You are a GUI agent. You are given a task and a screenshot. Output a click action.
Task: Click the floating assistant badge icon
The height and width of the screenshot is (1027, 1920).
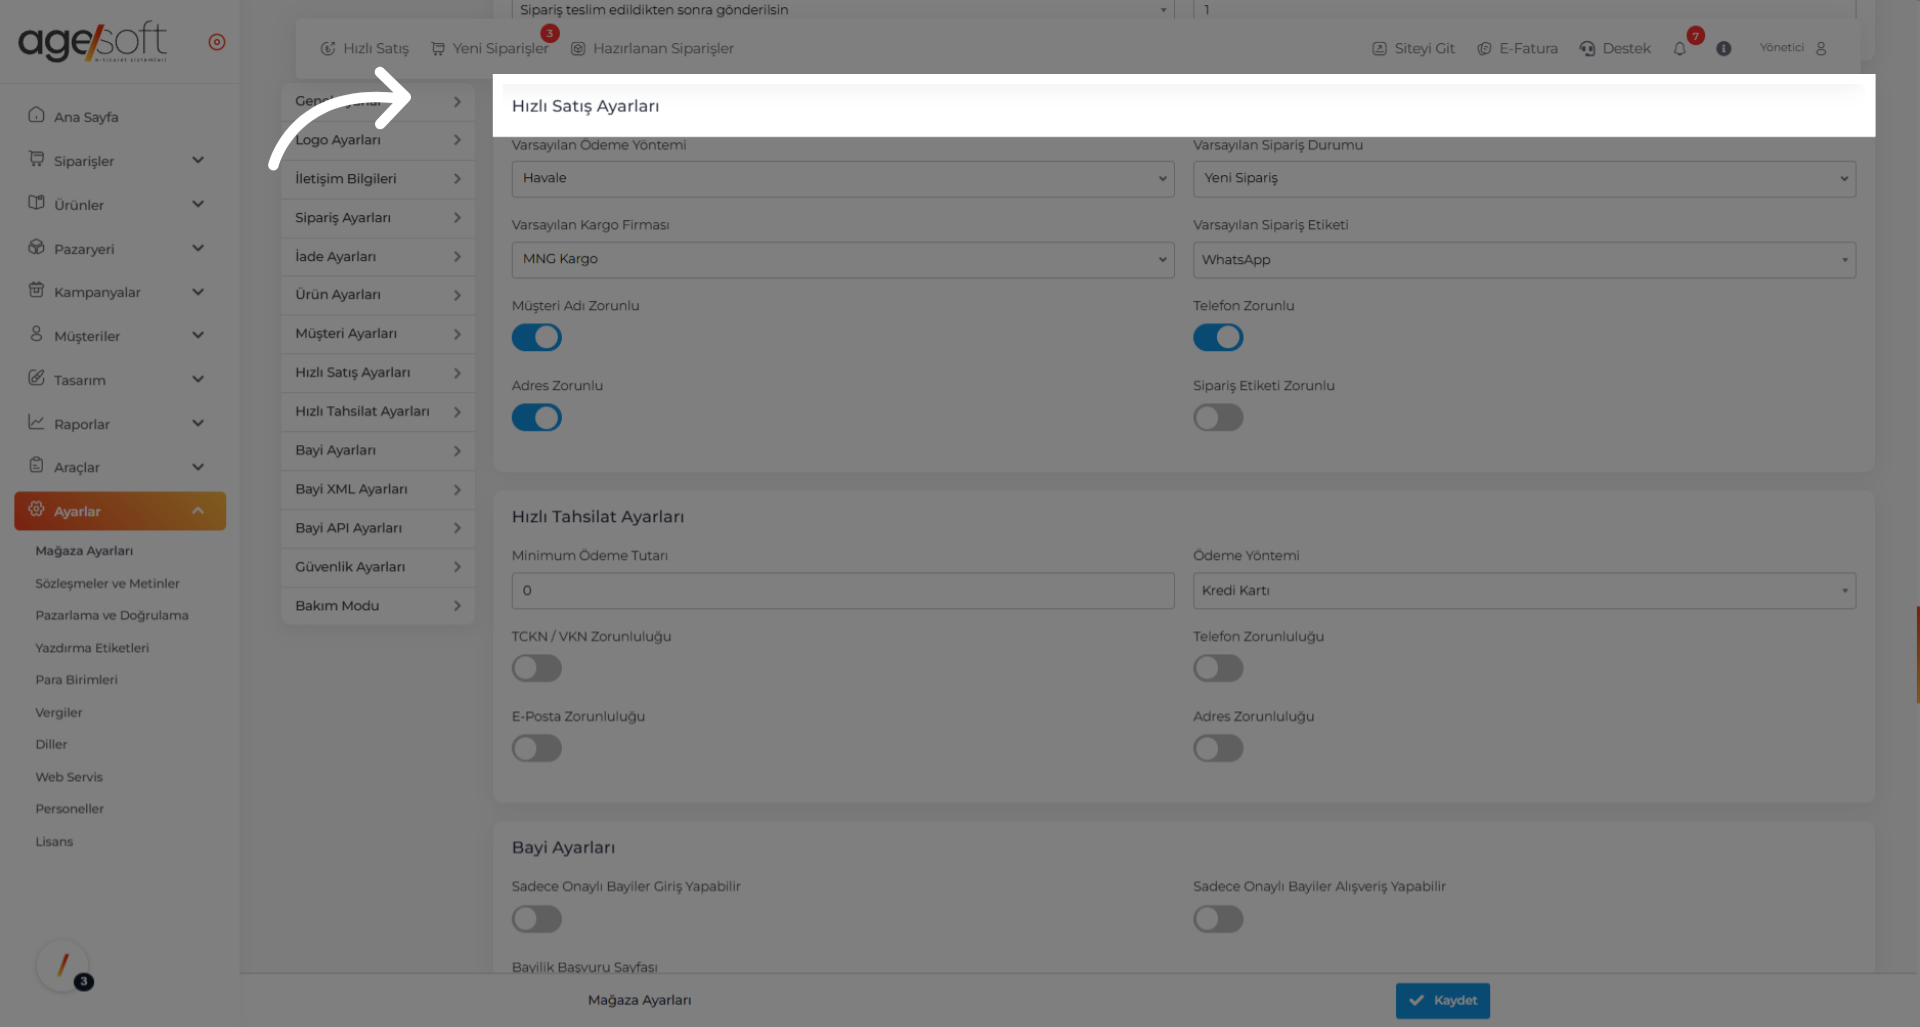coord(64,966)
